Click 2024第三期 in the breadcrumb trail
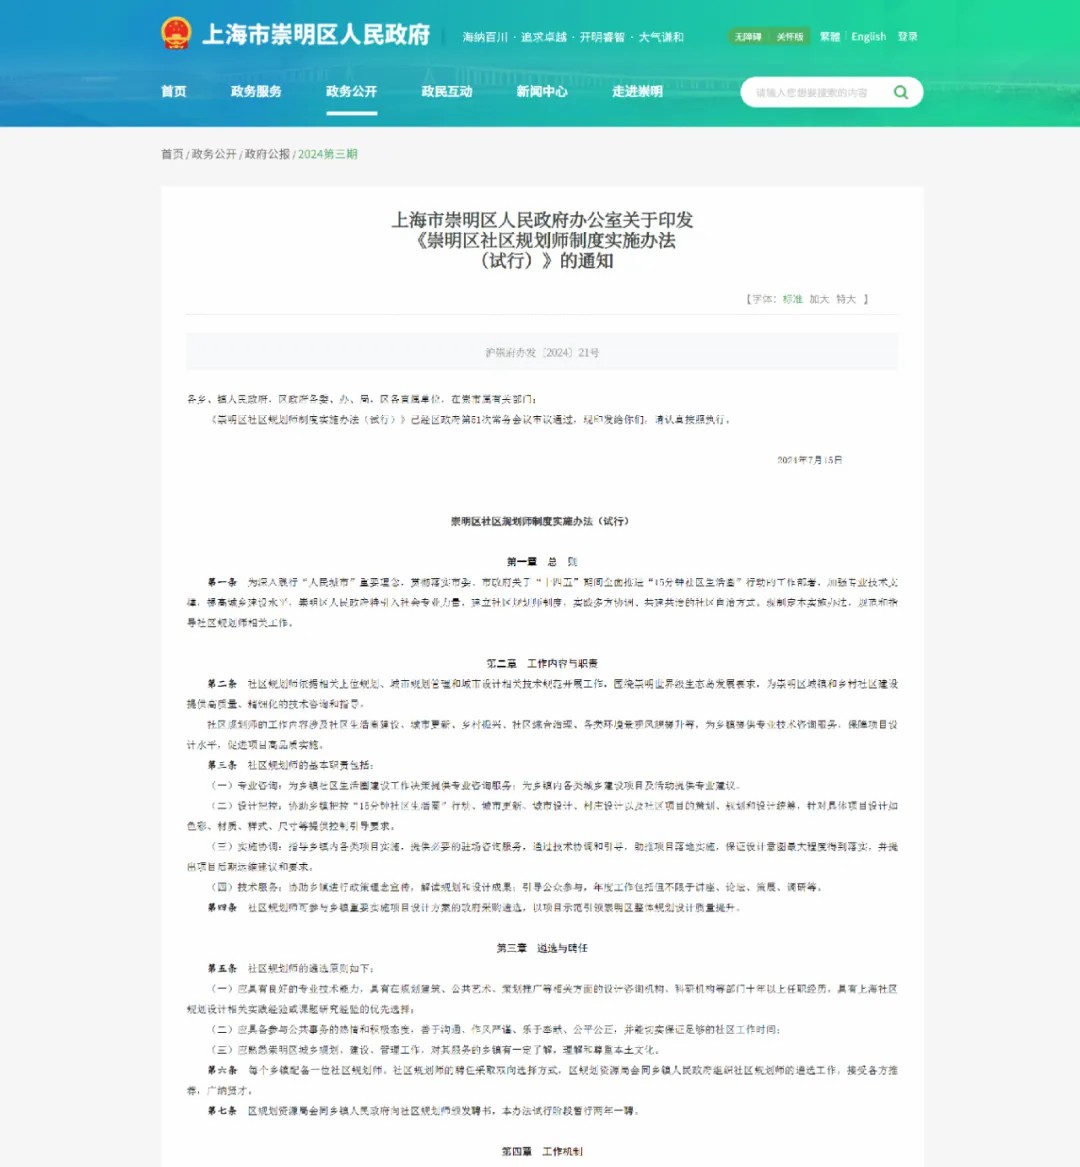The height and width of the screenshot is (1167, 1080). (x=327, y=154)
